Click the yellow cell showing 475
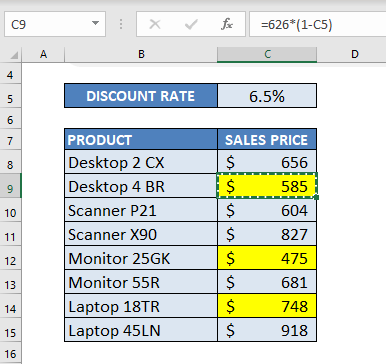This screenshot has height=364, width=386. point(267,258)
